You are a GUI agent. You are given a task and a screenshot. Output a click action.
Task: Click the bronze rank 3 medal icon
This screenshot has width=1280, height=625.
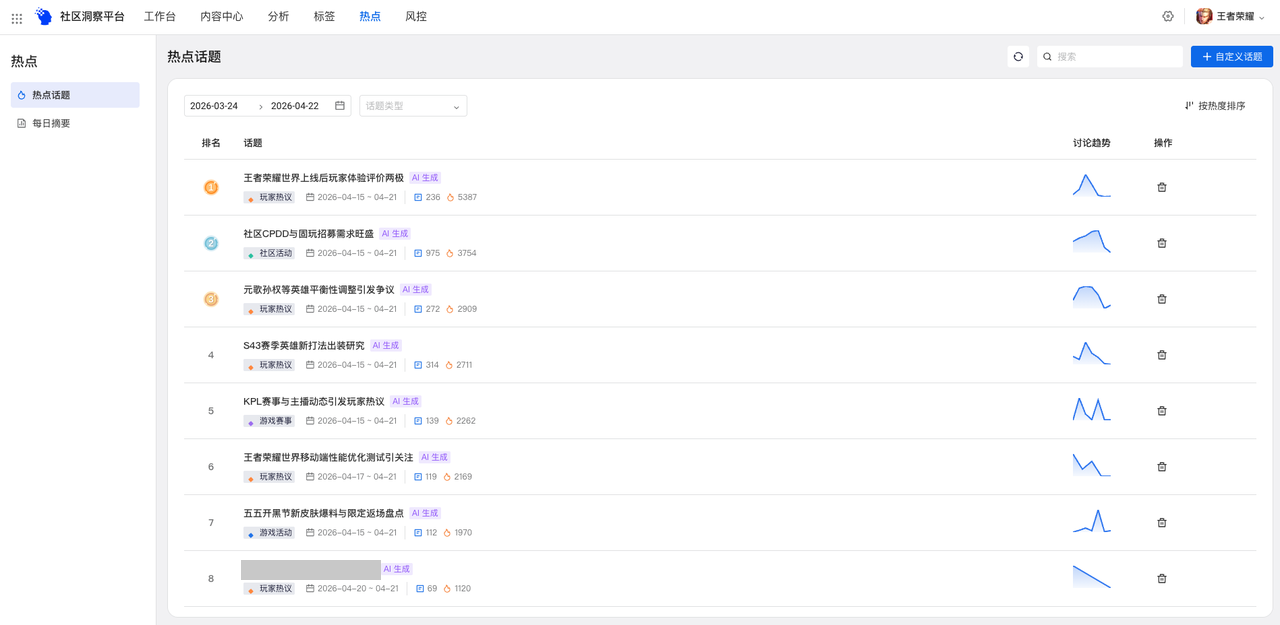pos(211,299)
